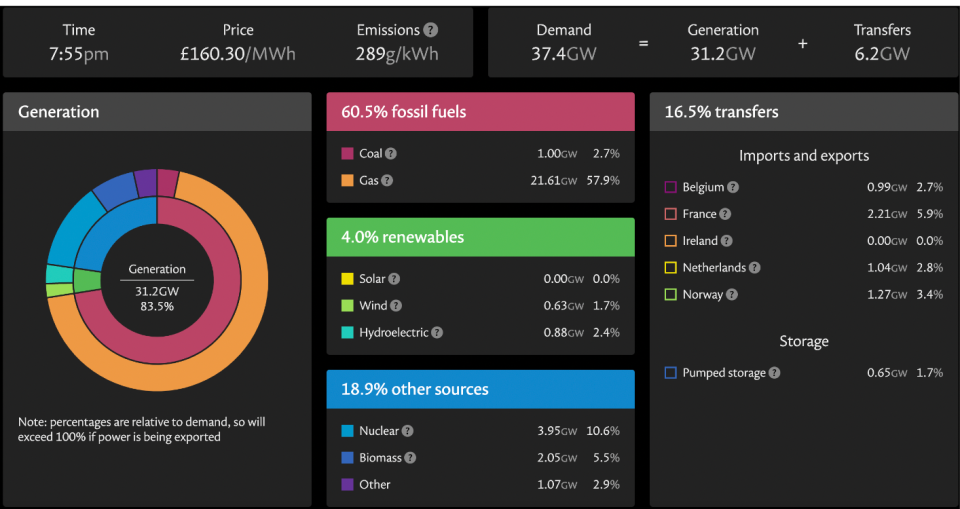This screenshot has height=509, width=960.
Task: Click the 16.5% transfers panel header
Action: [x=803, y=112]
